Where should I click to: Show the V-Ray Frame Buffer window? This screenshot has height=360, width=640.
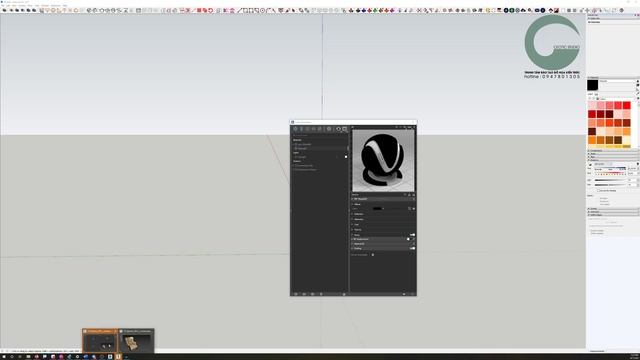pos(345,129)
